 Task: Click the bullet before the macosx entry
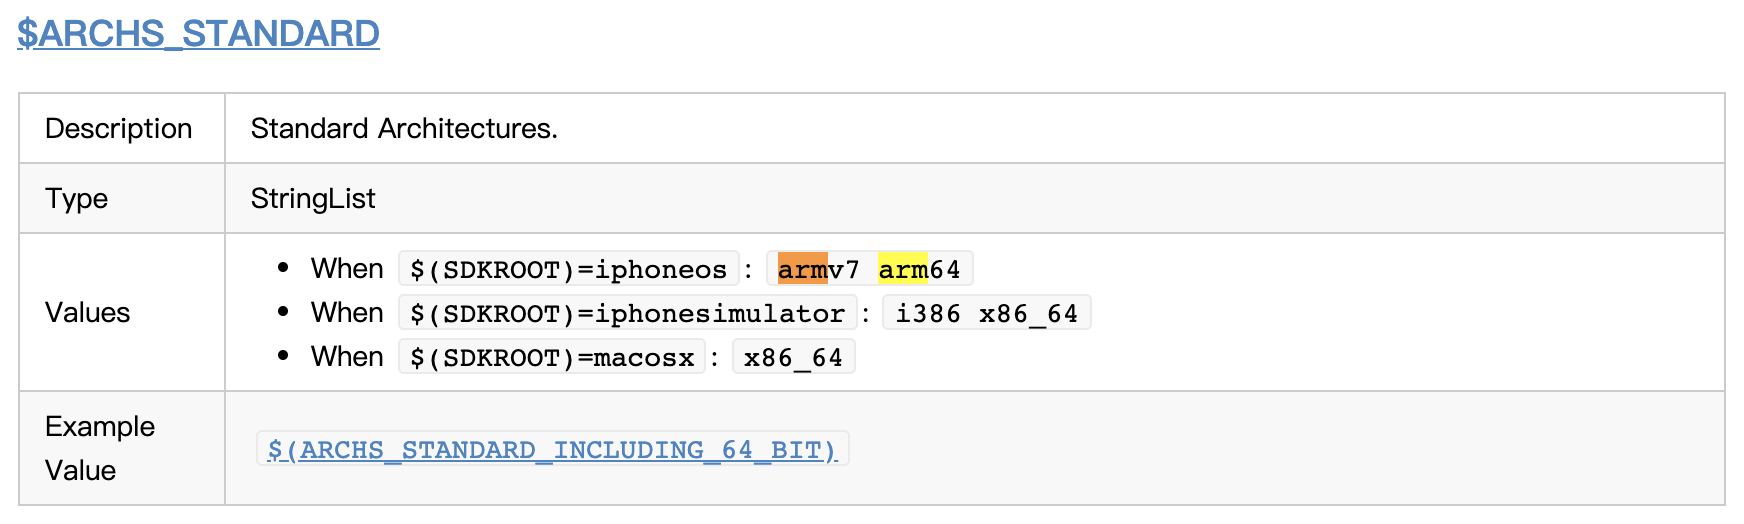coord(284,356)
